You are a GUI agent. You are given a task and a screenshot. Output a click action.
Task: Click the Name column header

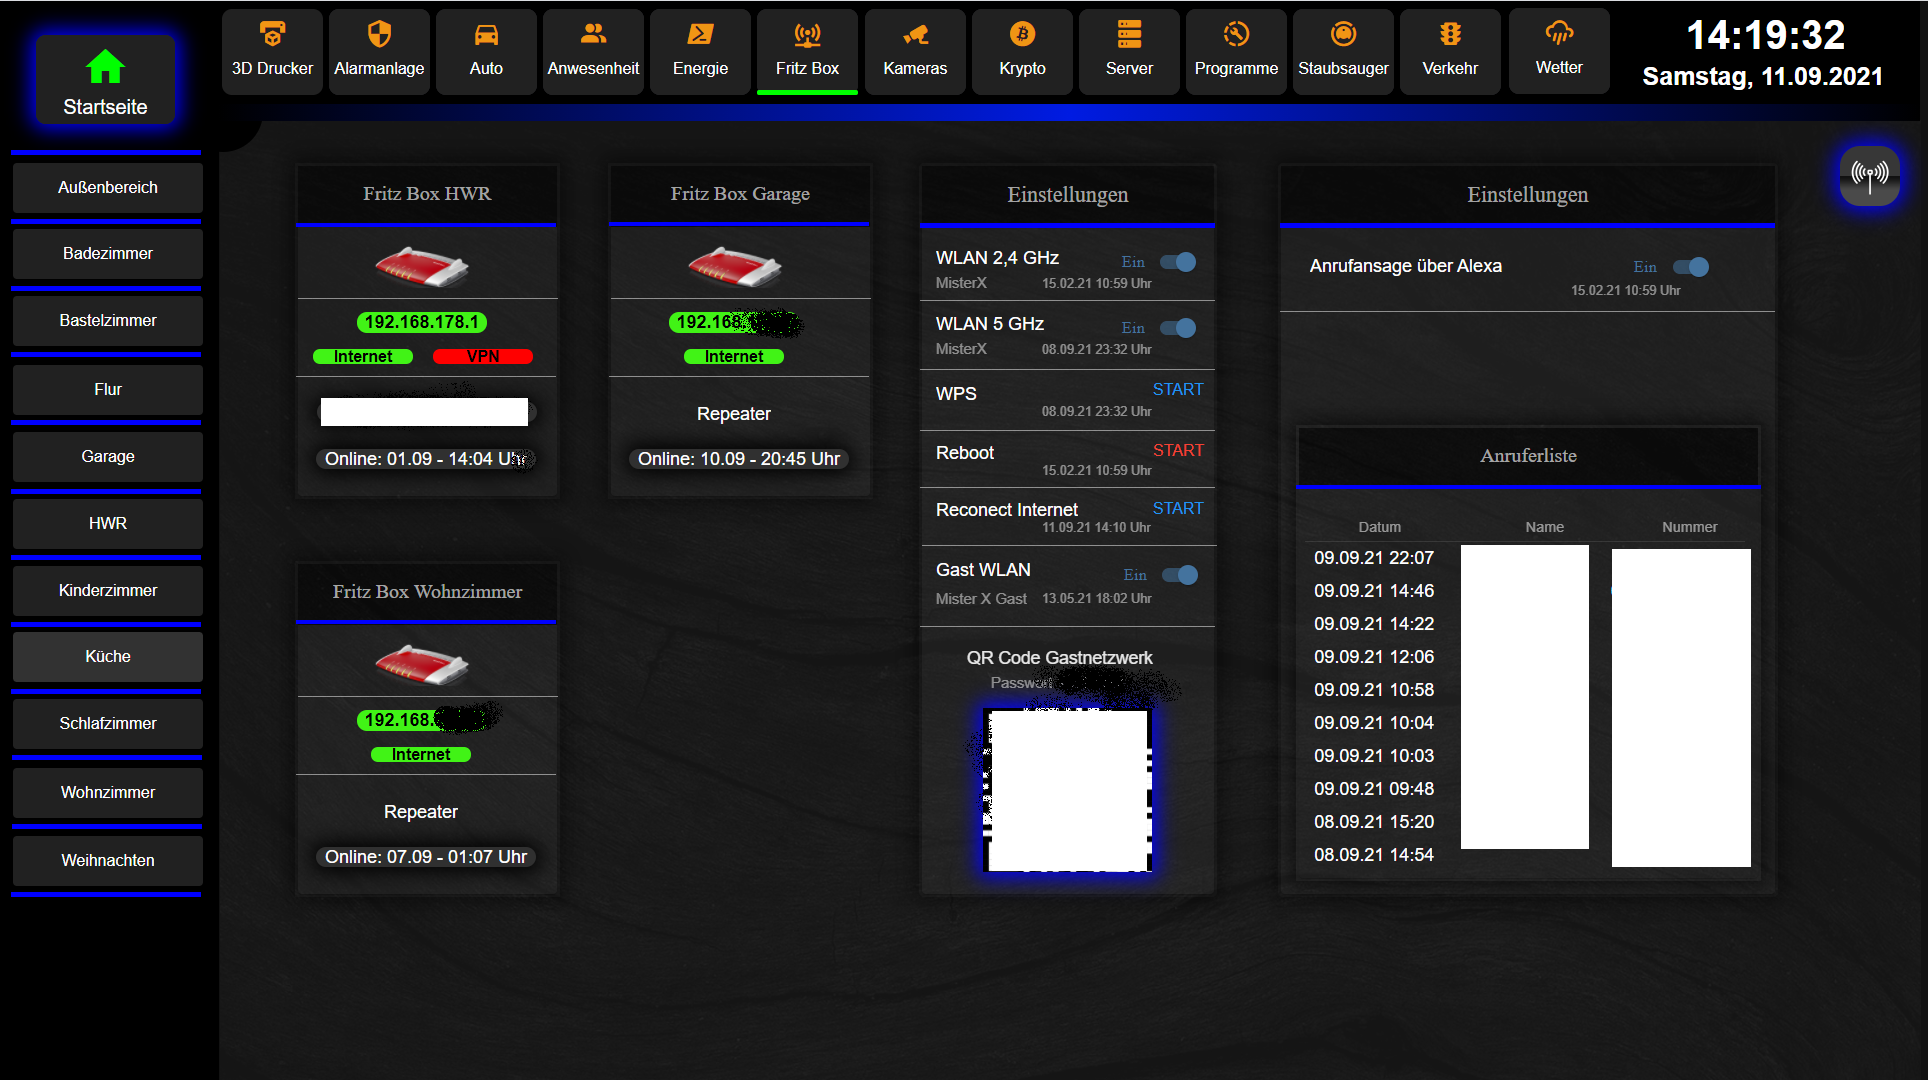click(x=1544, y=527)
